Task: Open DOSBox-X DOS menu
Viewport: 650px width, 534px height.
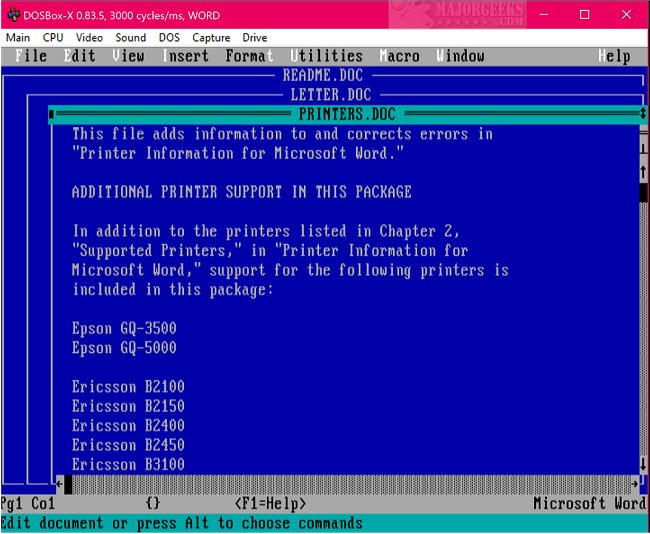Action: click(x=169, y=38)
